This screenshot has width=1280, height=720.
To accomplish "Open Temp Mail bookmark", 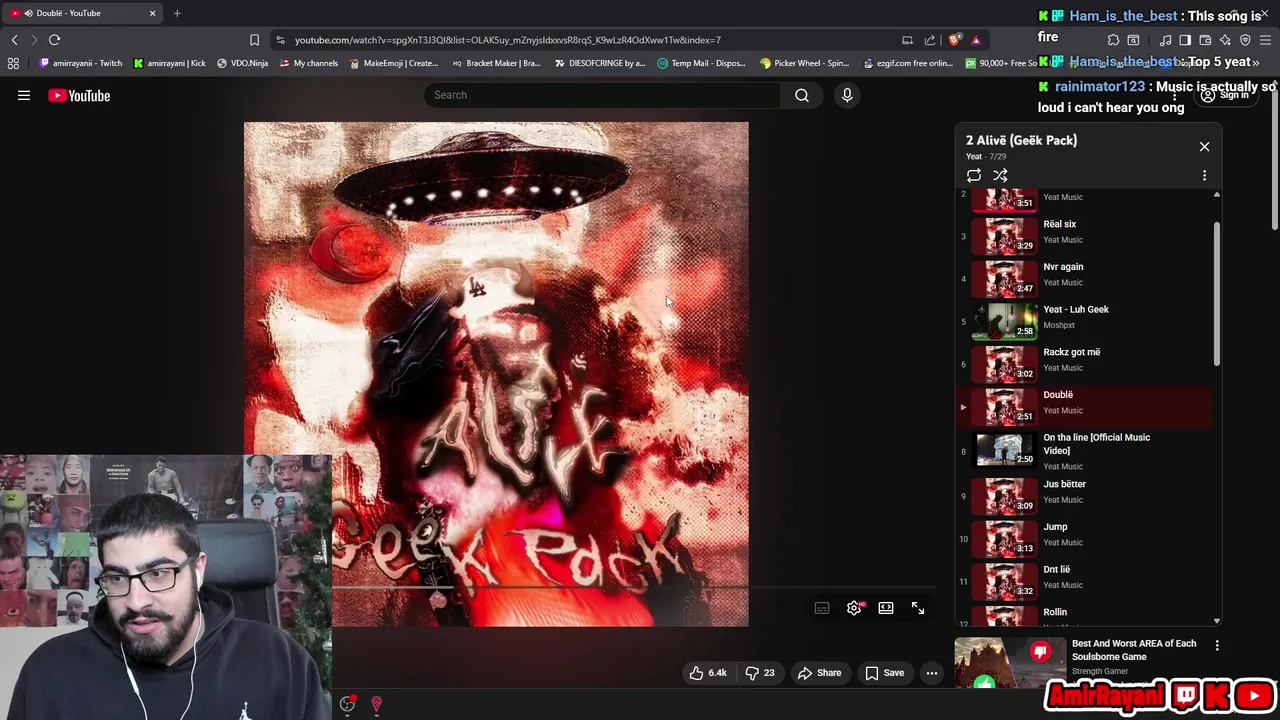I will 701,63.
